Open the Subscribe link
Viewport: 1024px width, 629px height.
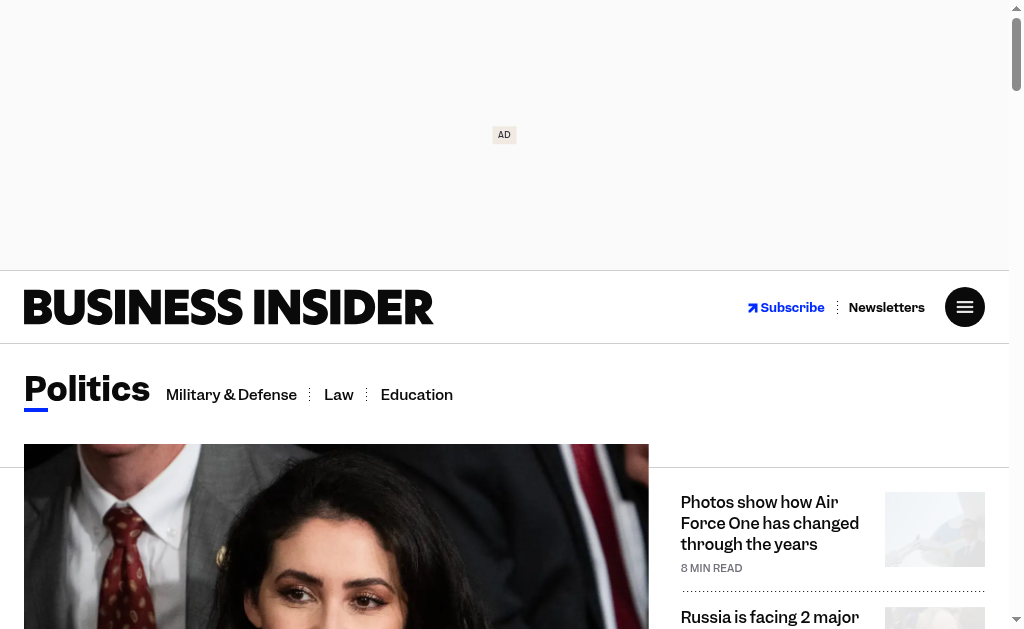(786, 308)
